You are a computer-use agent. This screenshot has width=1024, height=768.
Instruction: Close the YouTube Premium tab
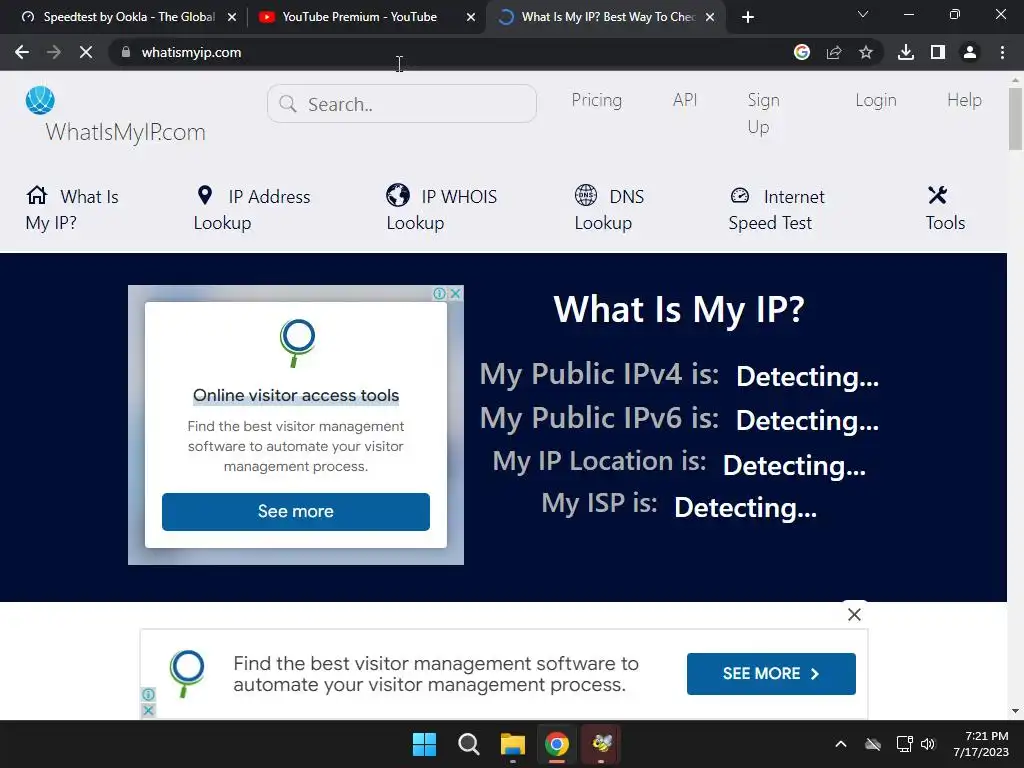click(x=471, y=17)
